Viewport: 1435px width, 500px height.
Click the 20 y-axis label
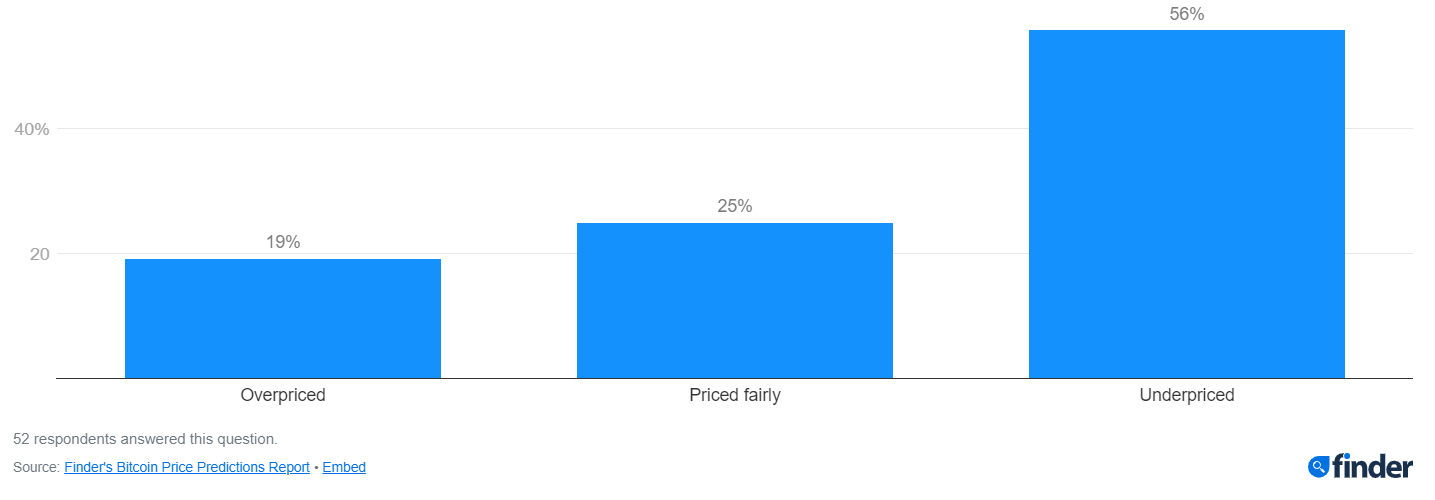pyautogui.click(x=39, y=254)
